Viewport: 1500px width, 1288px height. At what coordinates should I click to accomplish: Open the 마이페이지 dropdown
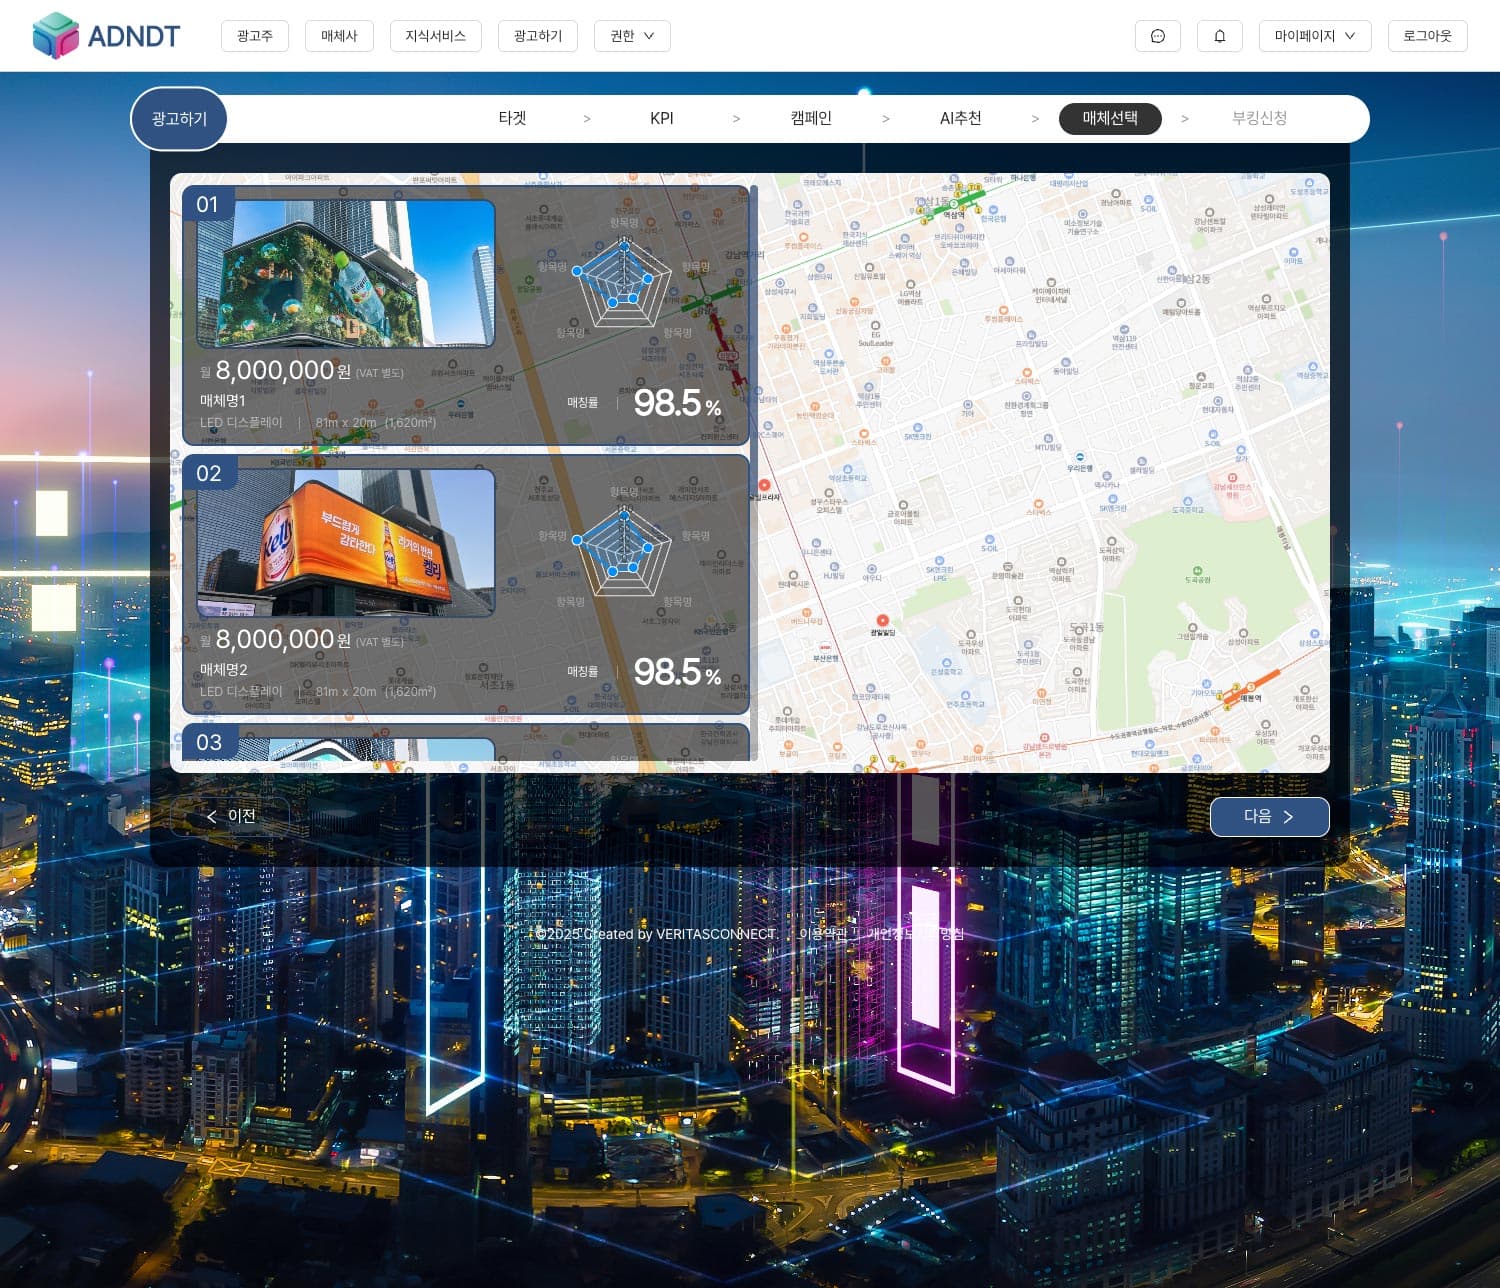point(1314,36)
